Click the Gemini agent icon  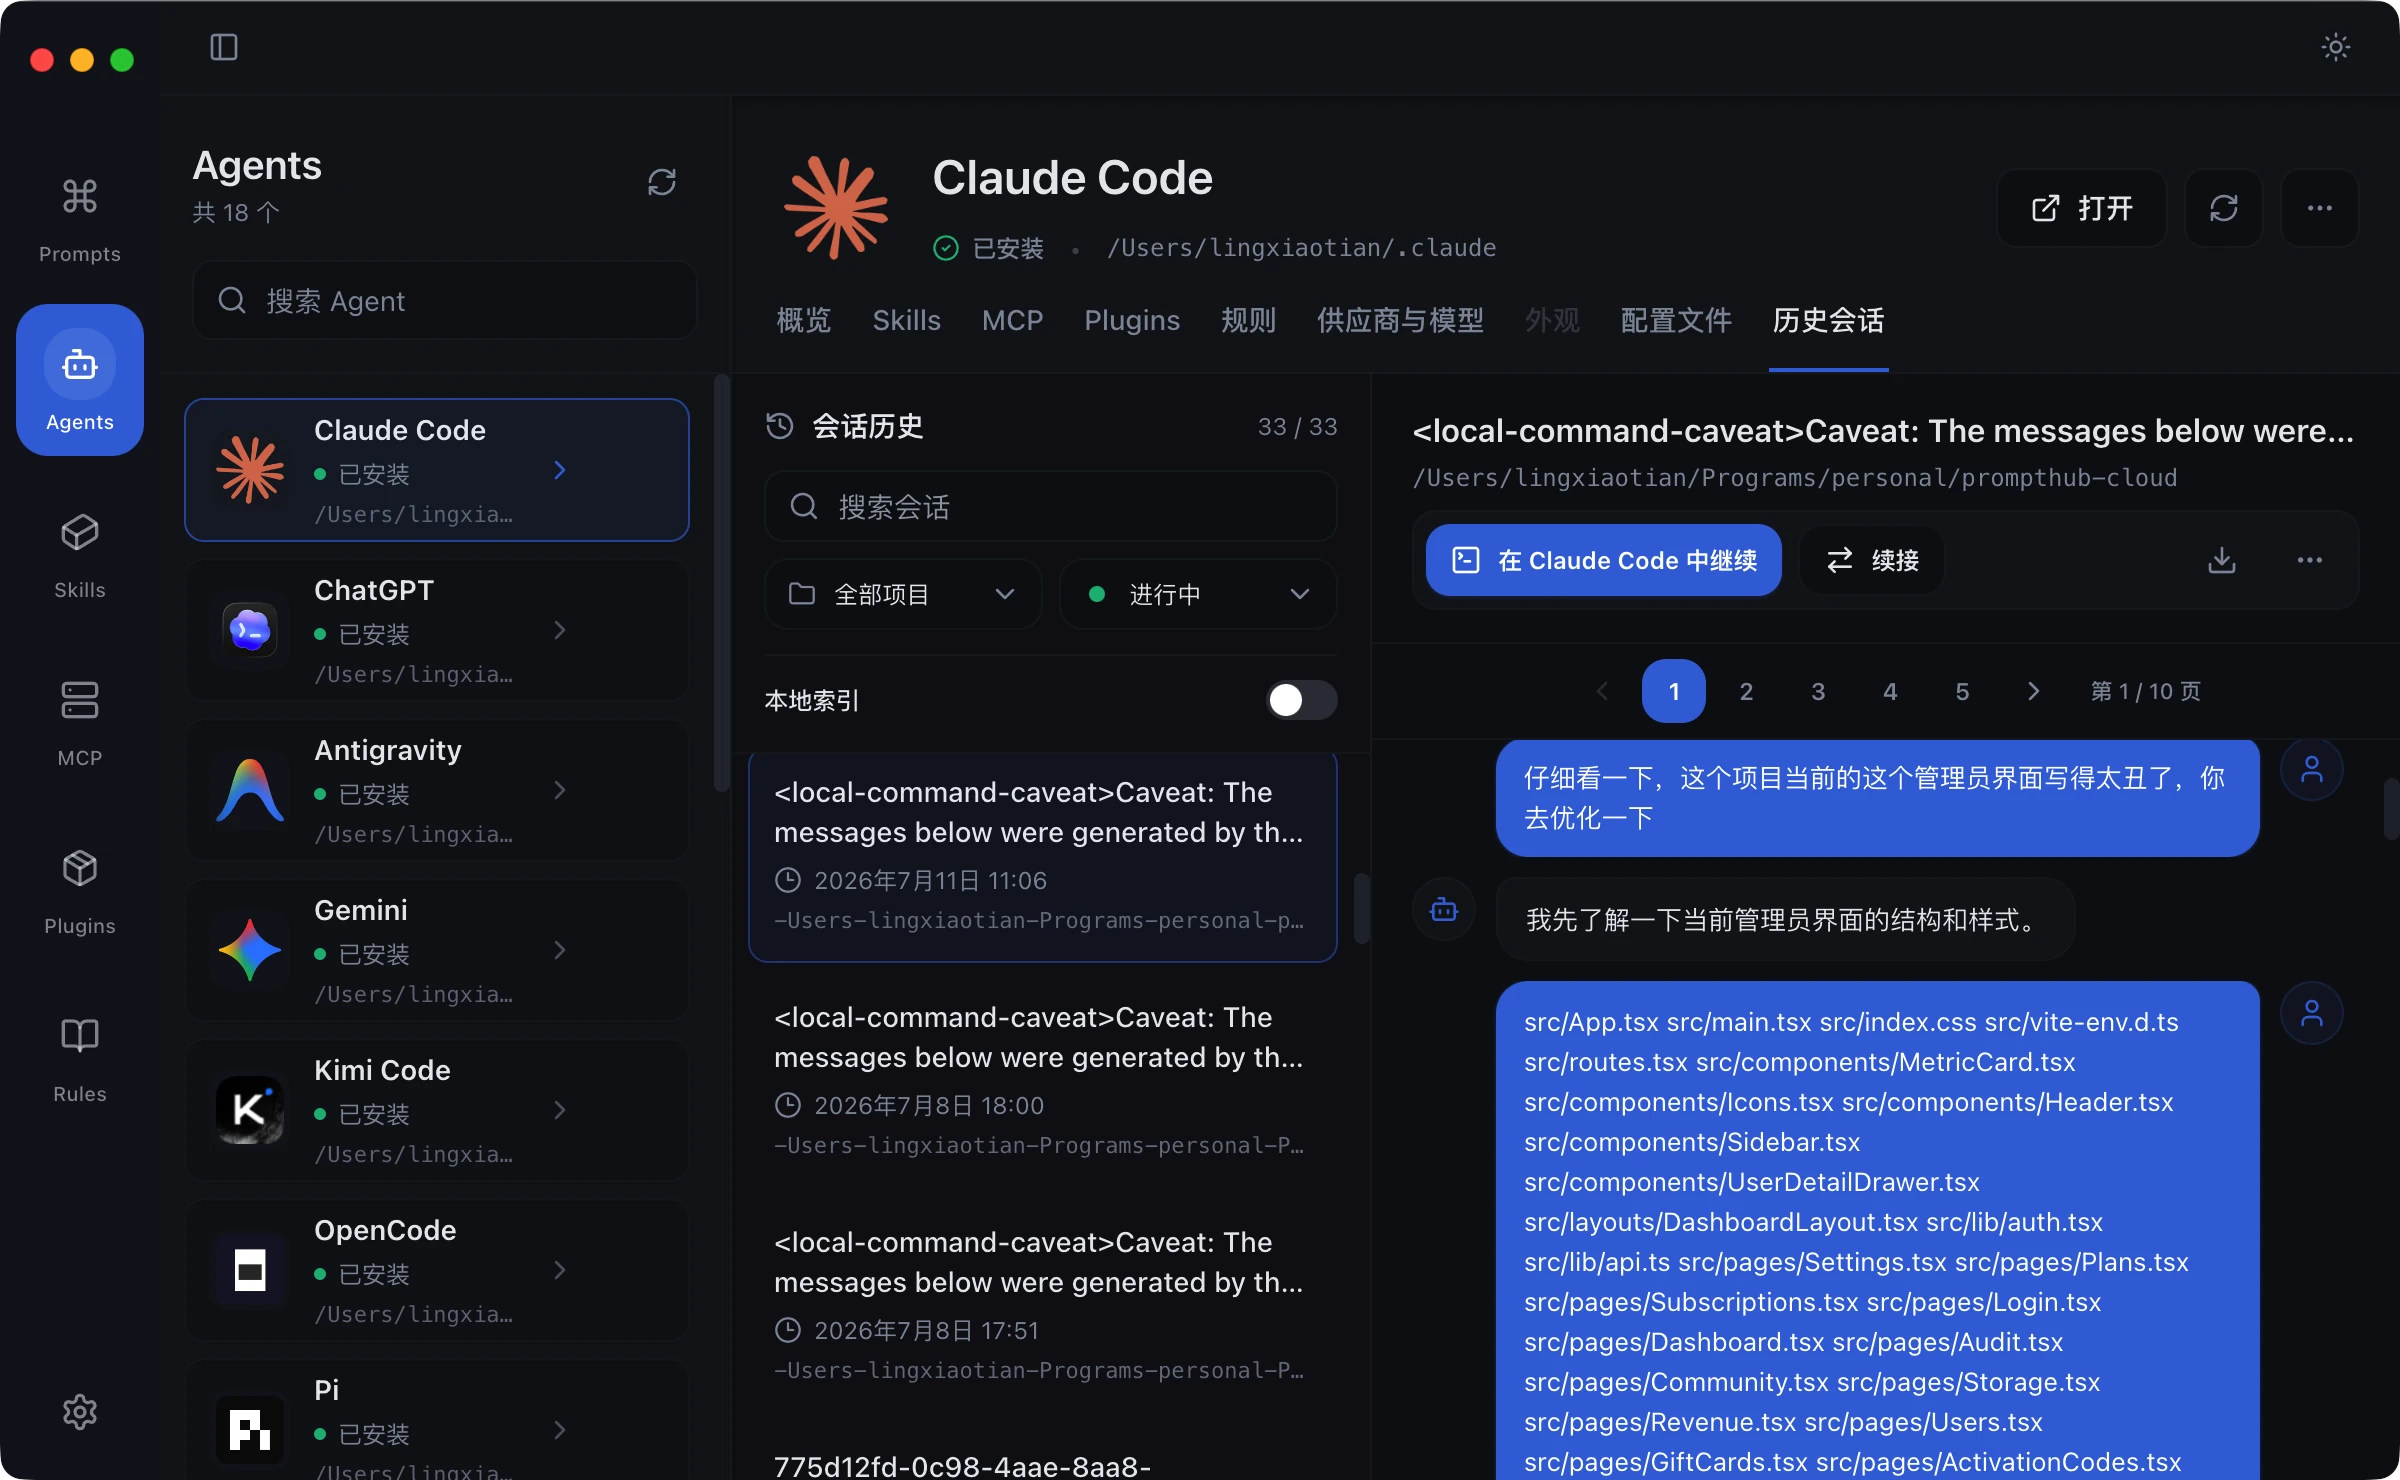point(250,950)
